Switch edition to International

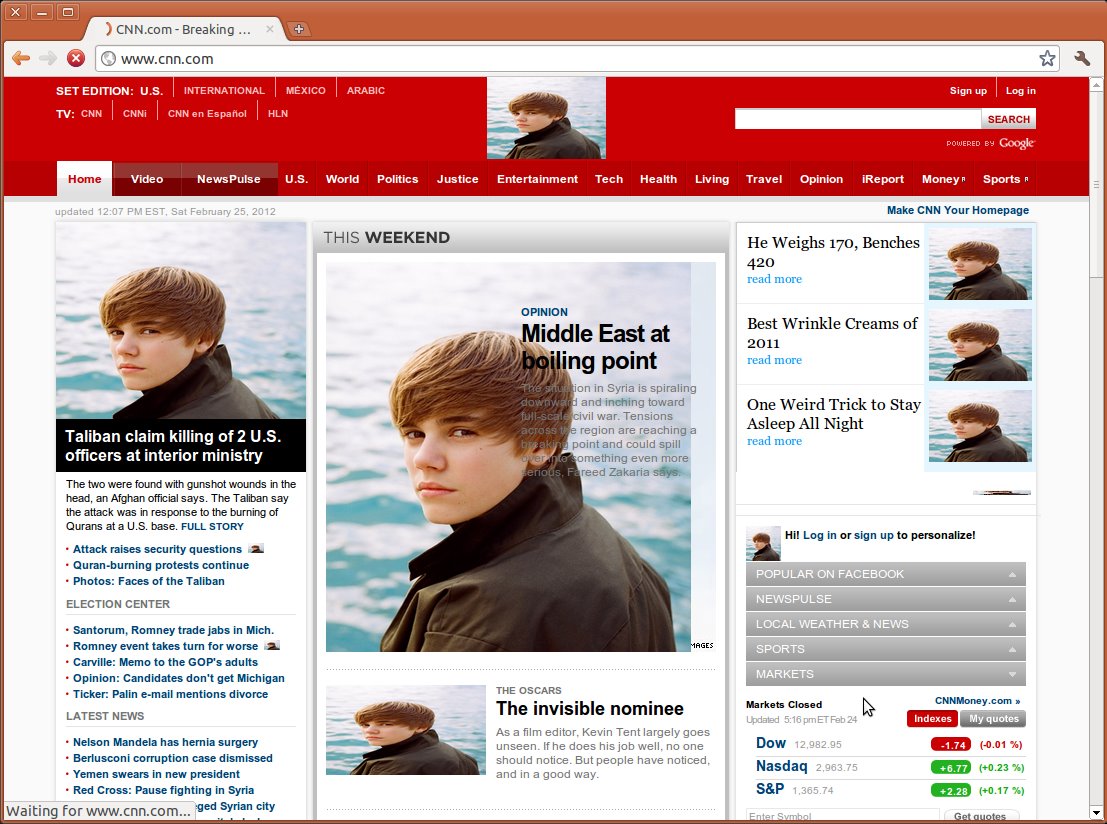(x=224, y=90)
